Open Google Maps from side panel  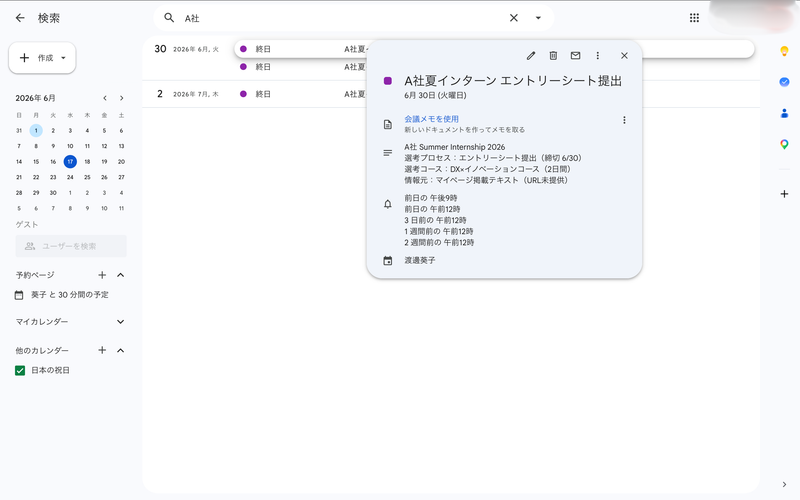(784, 144)
